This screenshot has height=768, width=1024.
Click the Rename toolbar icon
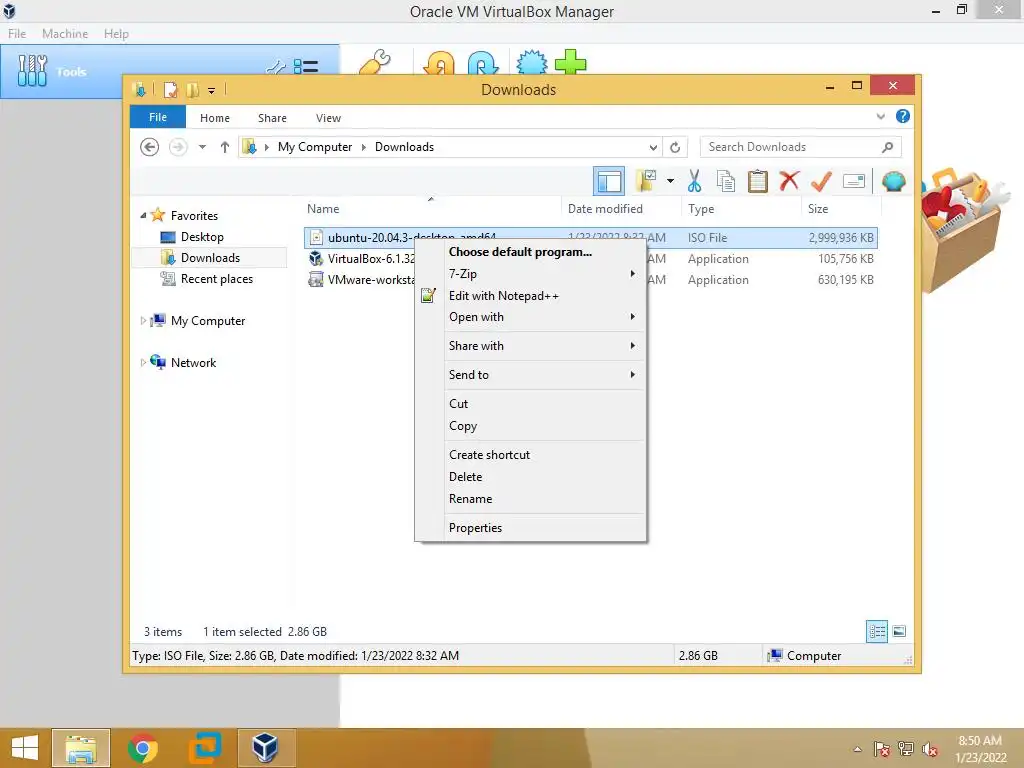pos(854,181)
